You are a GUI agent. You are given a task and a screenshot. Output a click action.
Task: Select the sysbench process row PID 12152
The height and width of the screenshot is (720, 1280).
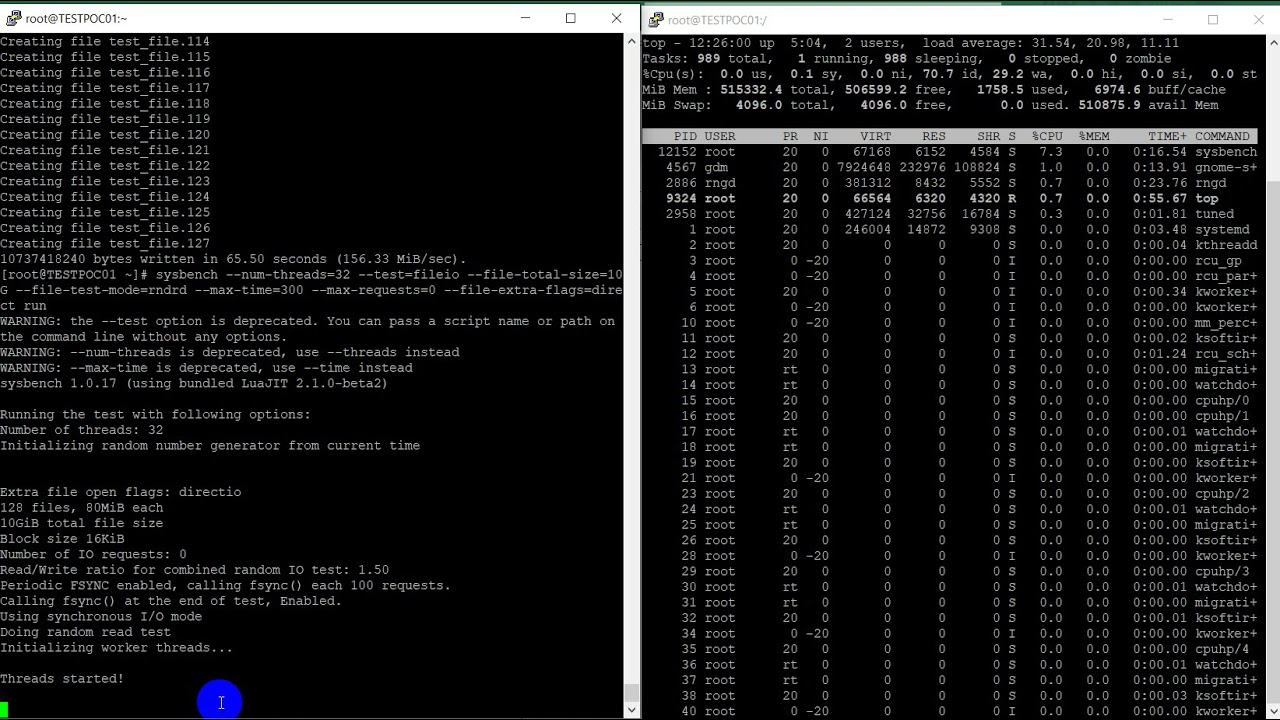950,152
